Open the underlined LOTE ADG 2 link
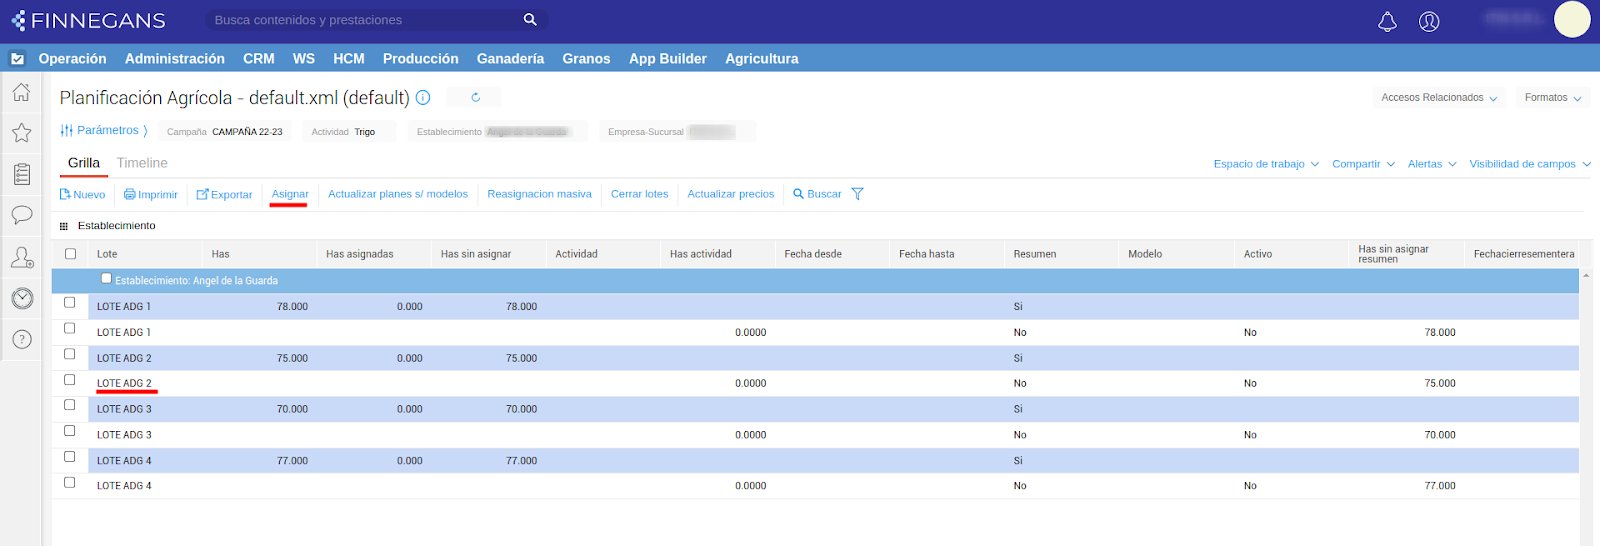This screenshot has height=546, width=1600. (124, 383)
